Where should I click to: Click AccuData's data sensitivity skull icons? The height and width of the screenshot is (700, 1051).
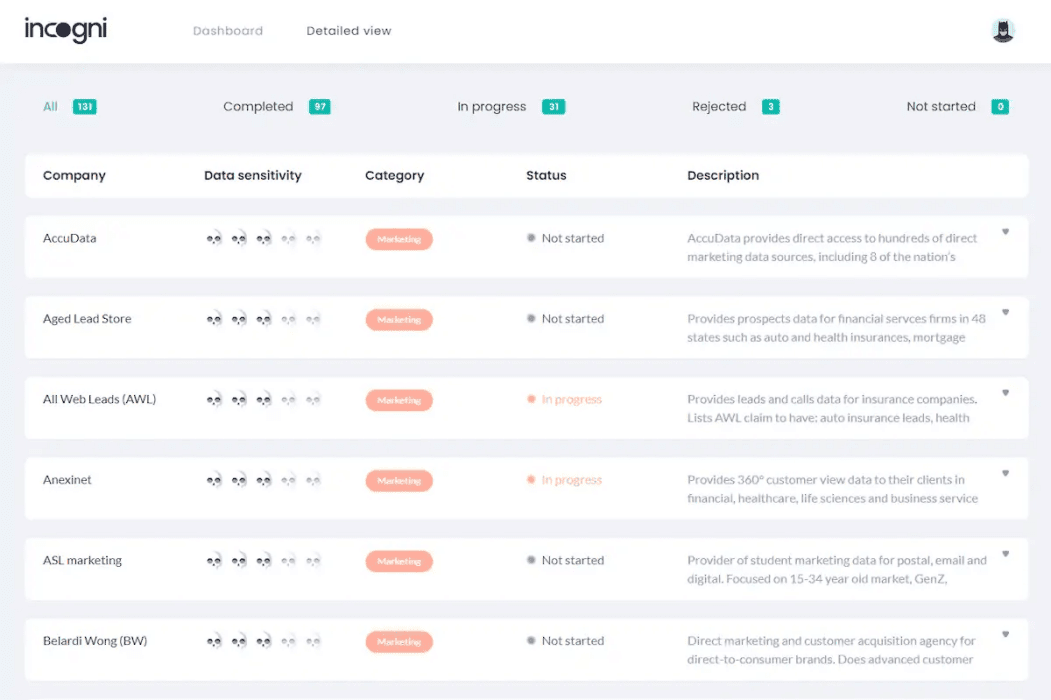pyautogui.click(x=263, y=239)
